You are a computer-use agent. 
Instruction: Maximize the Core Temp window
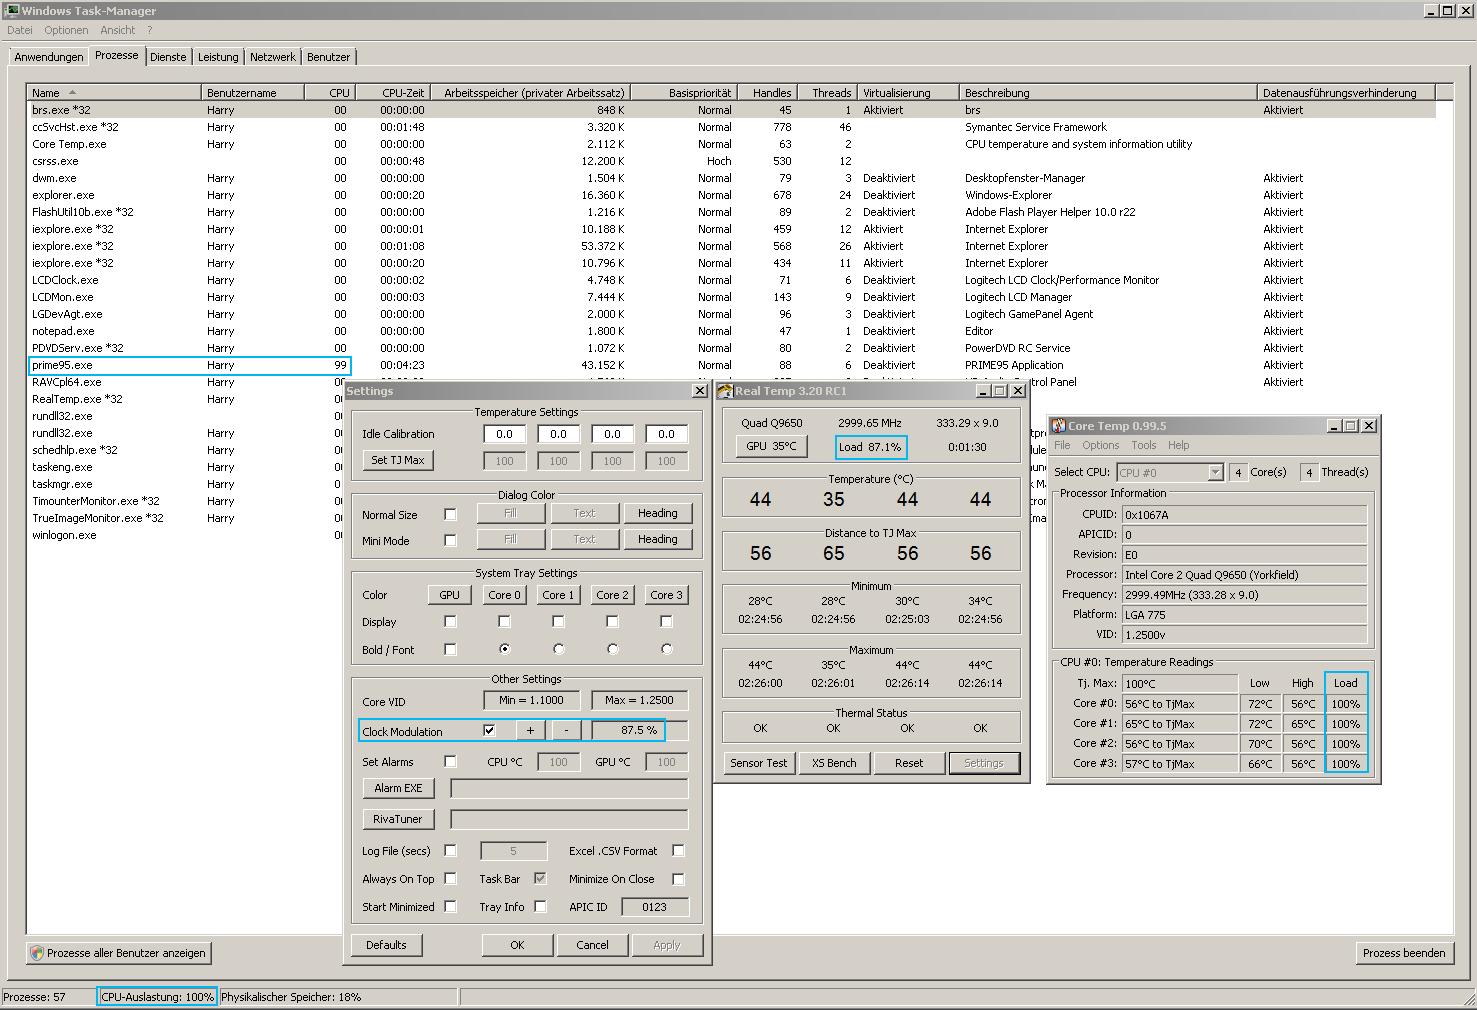click(1351, 426)
